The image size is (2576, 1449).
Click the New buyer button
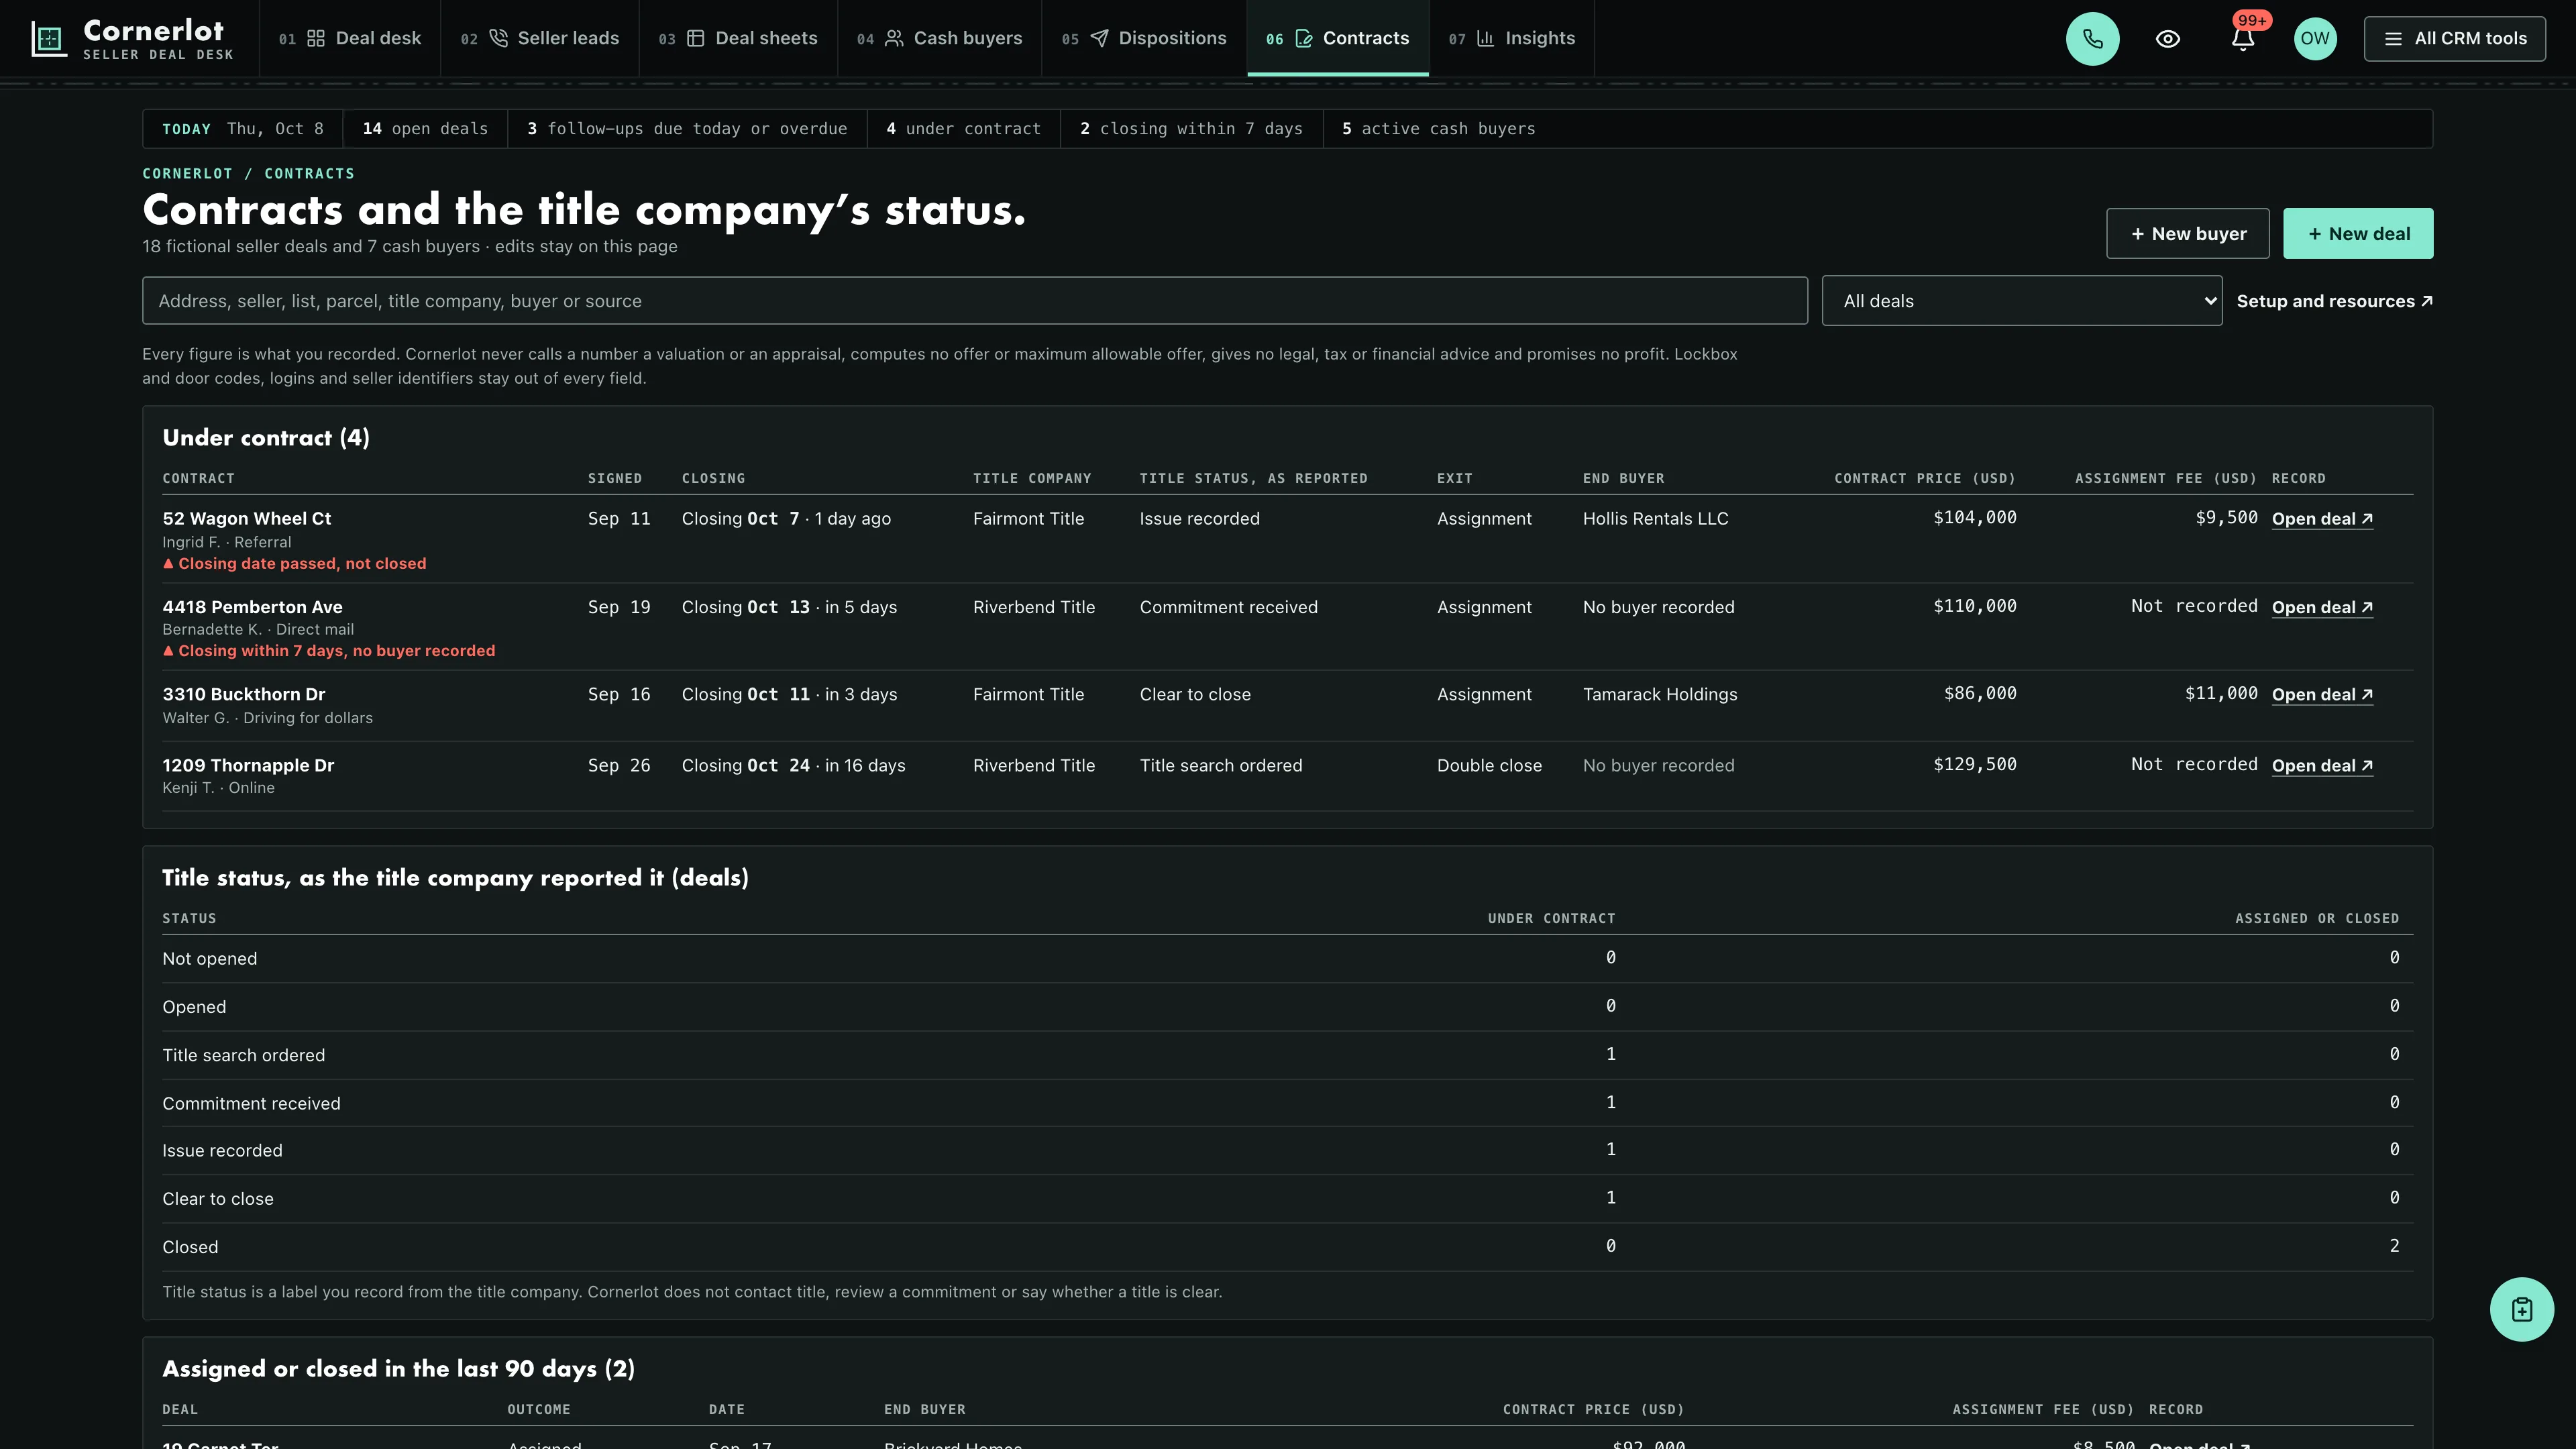[2188, 233]
